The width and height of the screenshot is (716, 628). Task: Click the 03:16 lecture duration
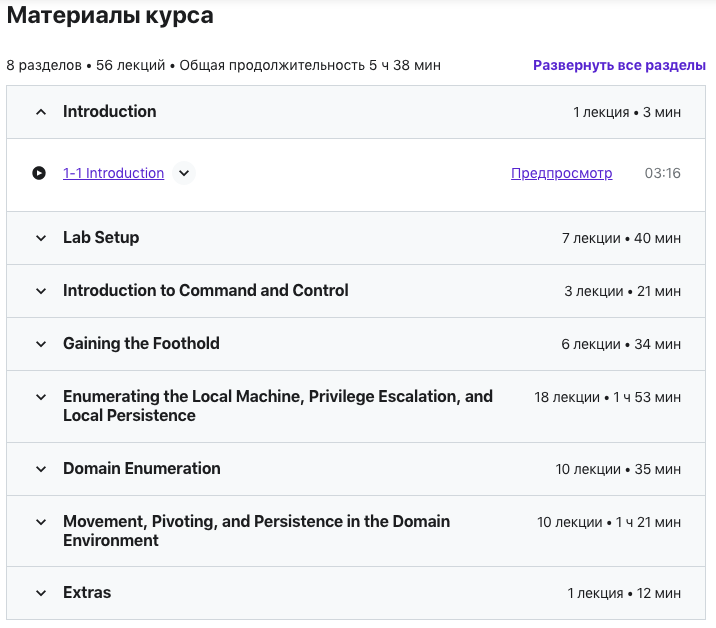point(662,173)
